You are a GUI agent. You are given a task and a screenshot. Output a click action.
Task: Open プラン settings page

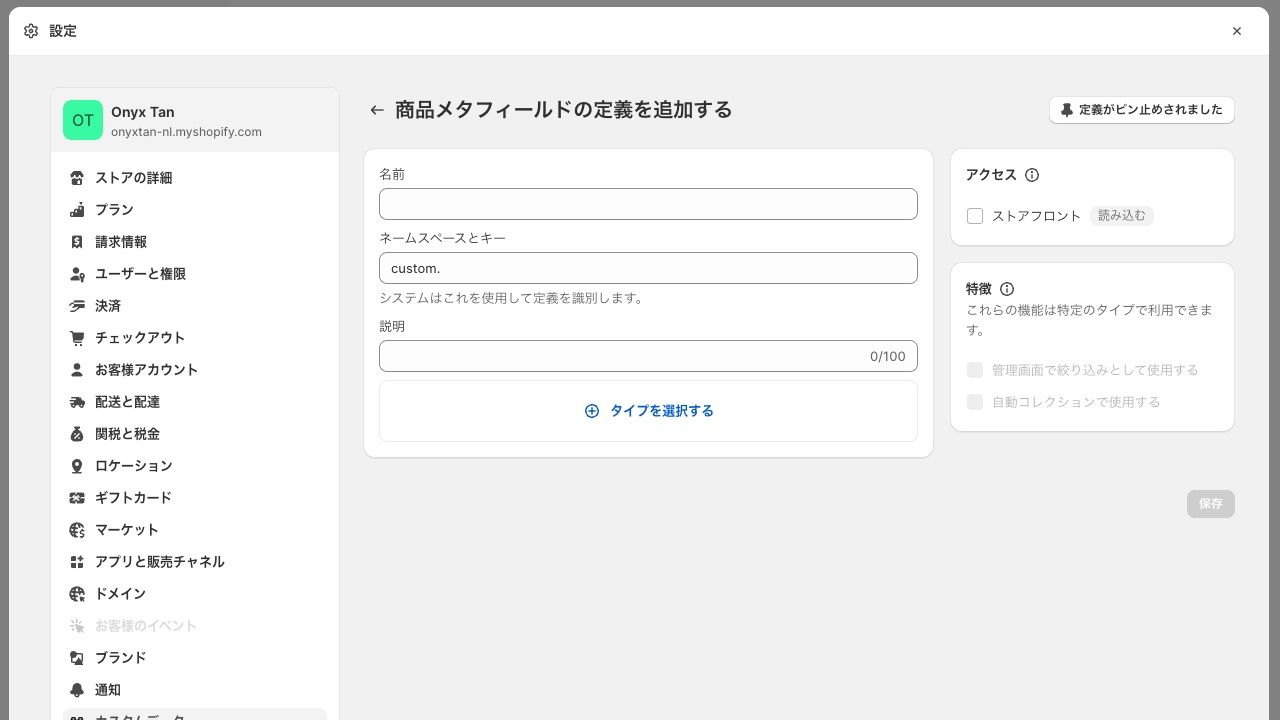pos(195,210)
